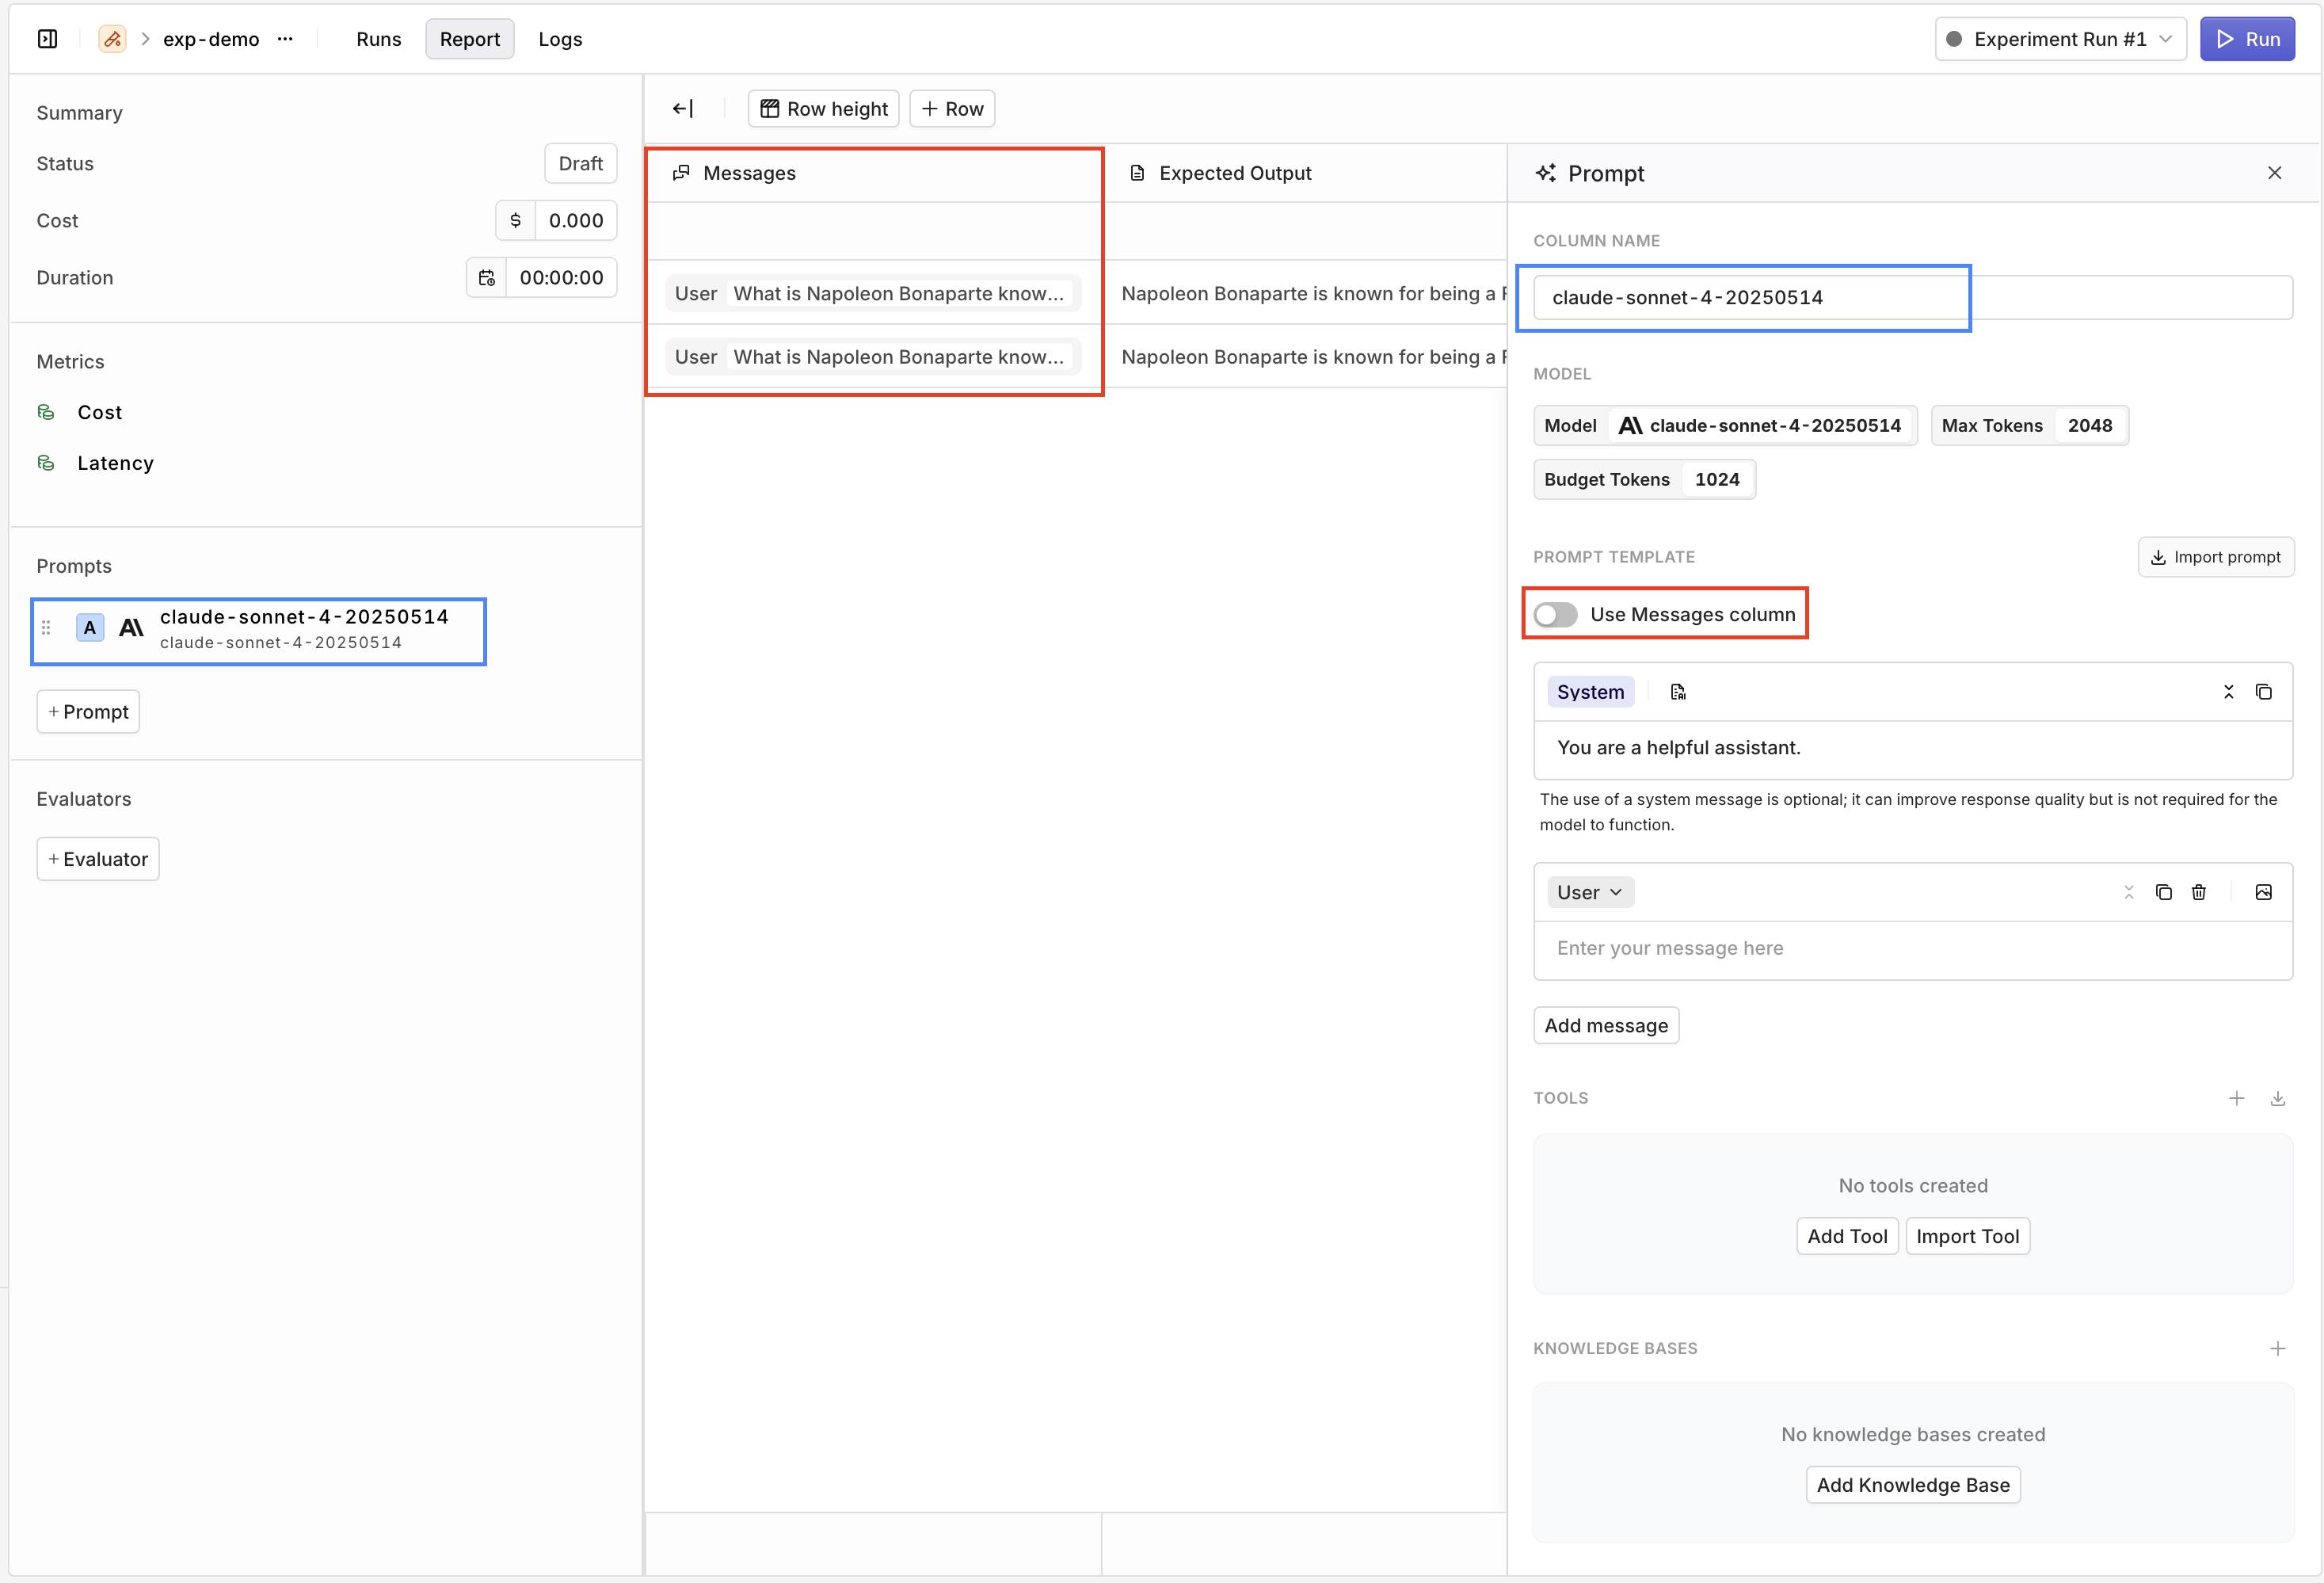This screenshot has width=2324, height=1583.
Task: Change the User role dropdown
Action: [1590, 892]
